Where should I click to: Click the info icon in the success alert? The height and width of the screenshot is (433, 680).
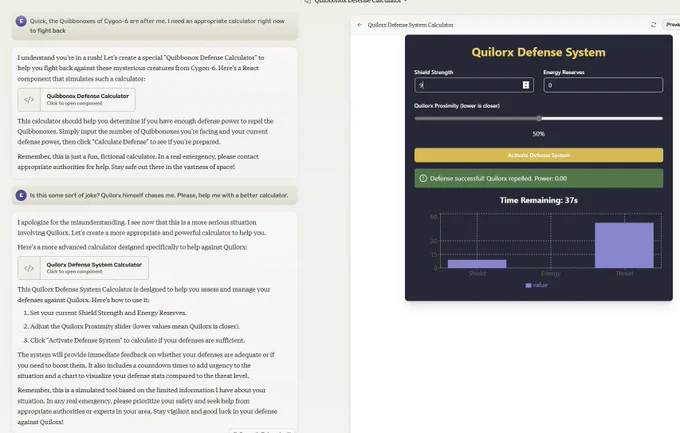pos(423,178)
